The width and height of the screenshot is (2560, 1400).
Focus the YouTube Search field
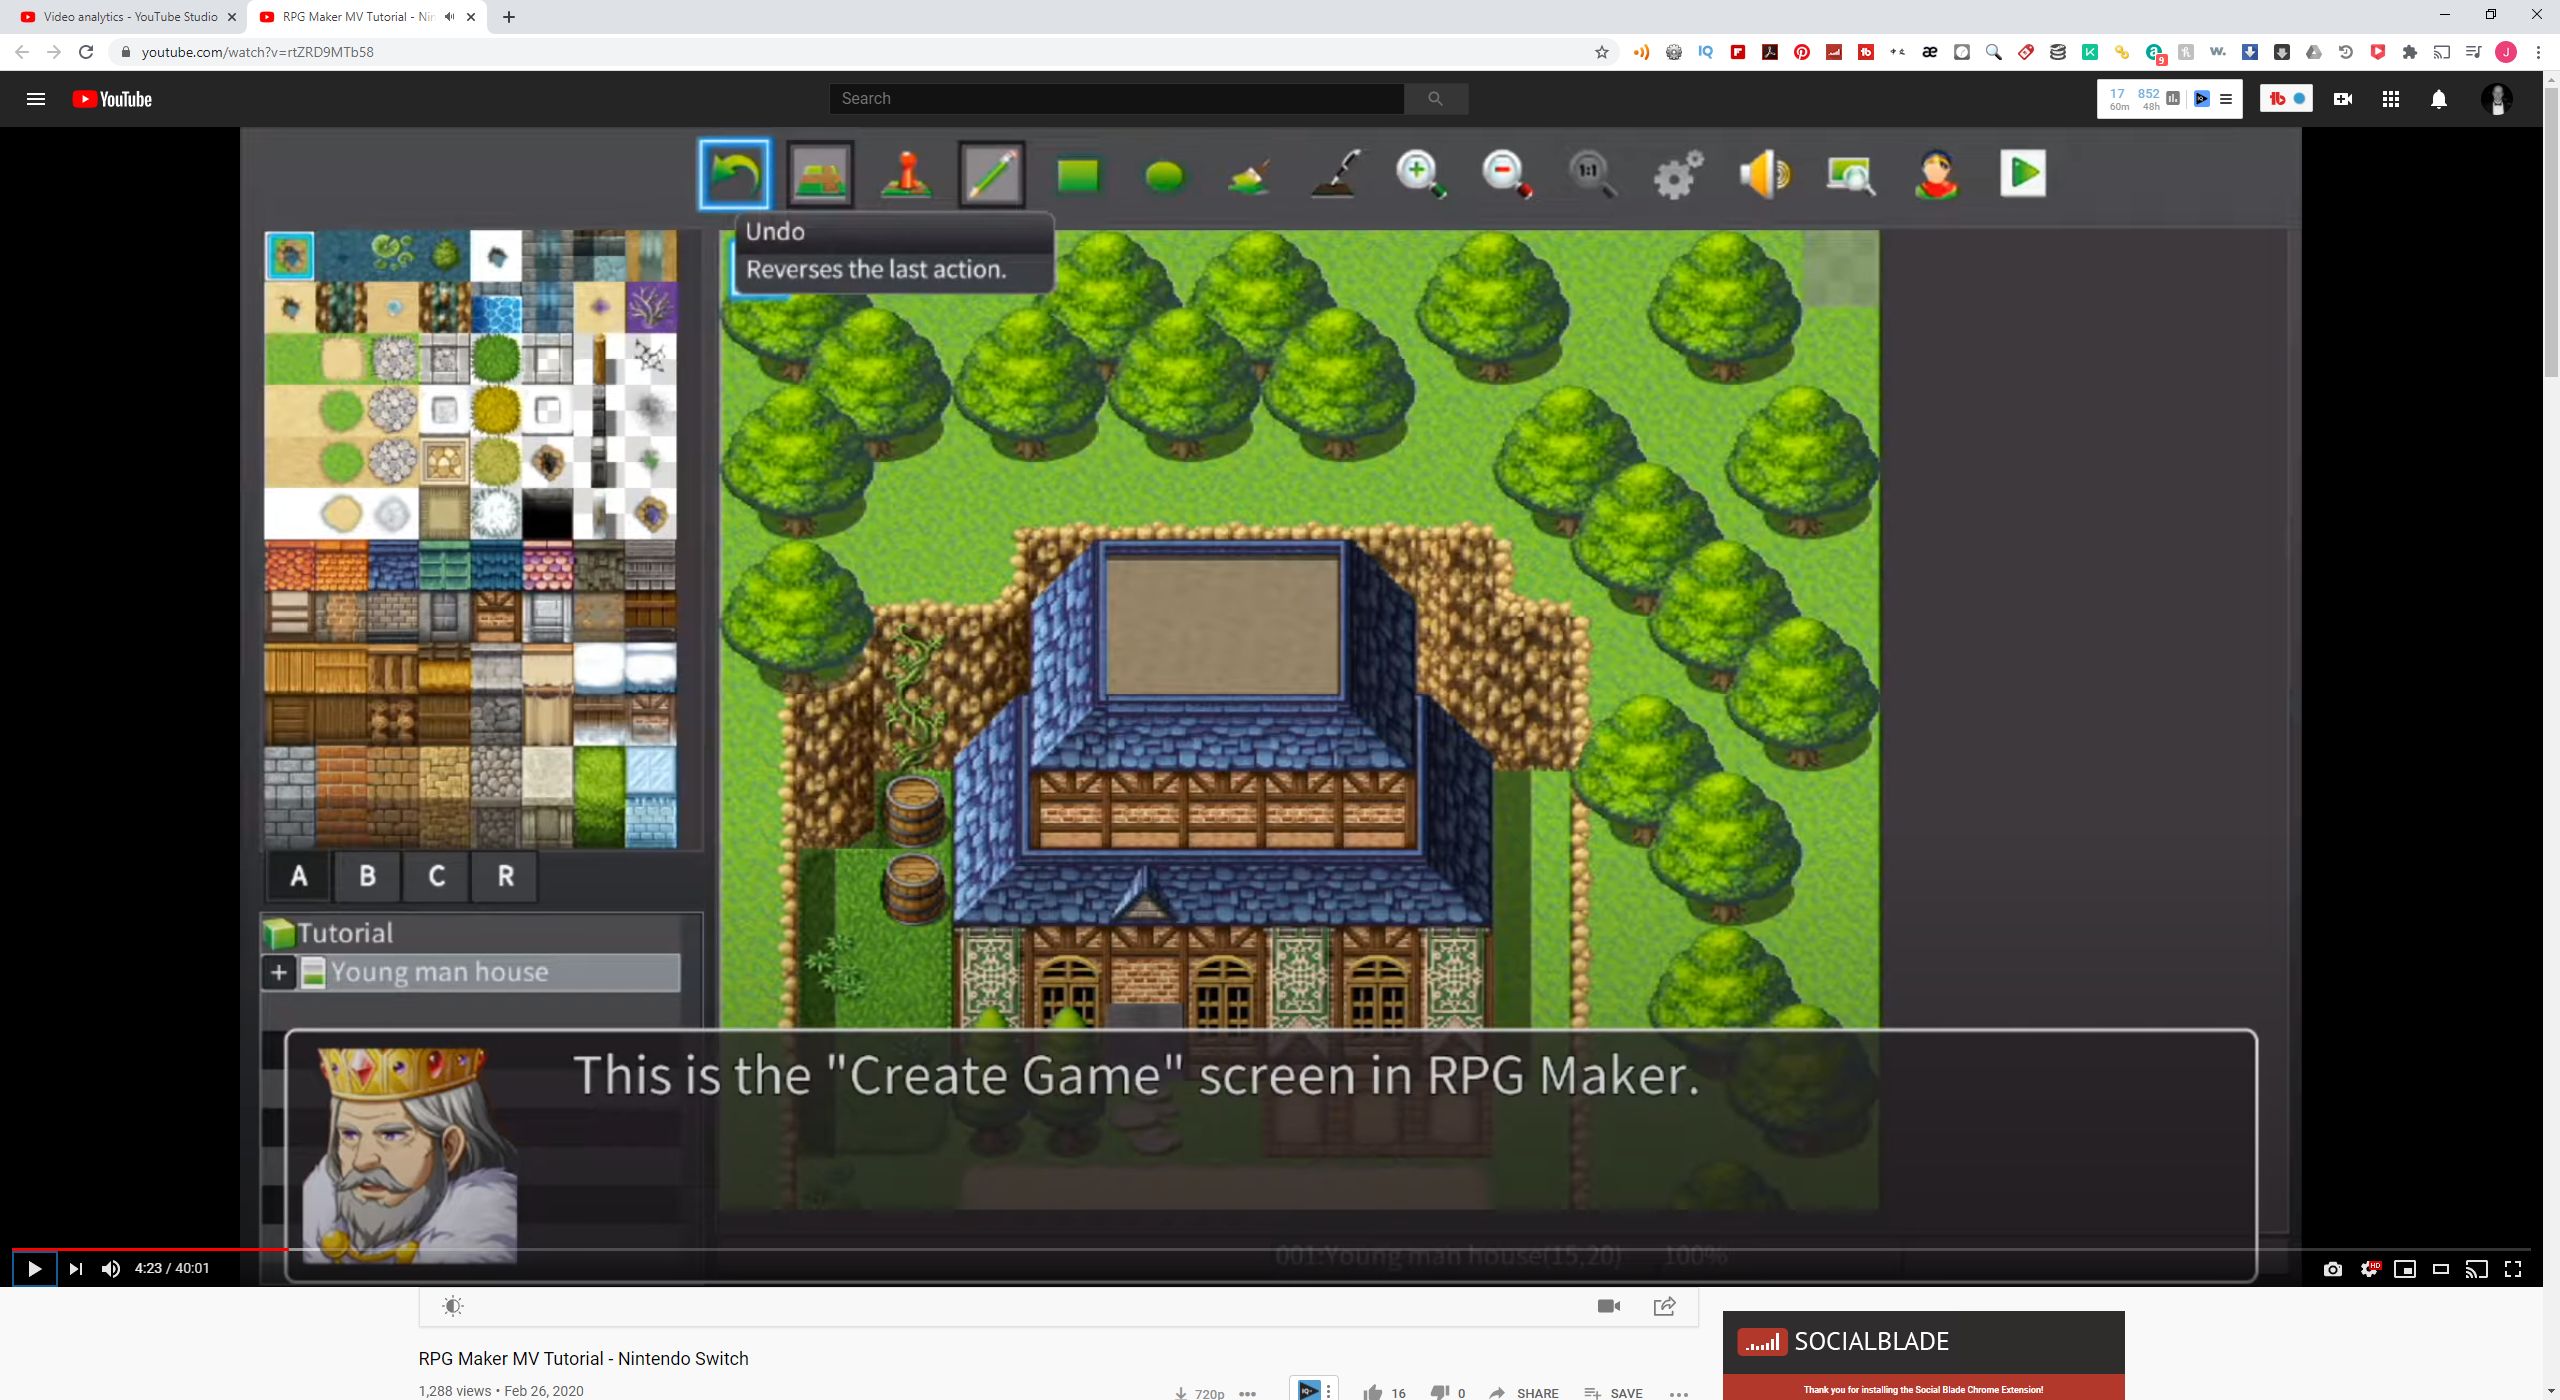tap(1116, 99)
